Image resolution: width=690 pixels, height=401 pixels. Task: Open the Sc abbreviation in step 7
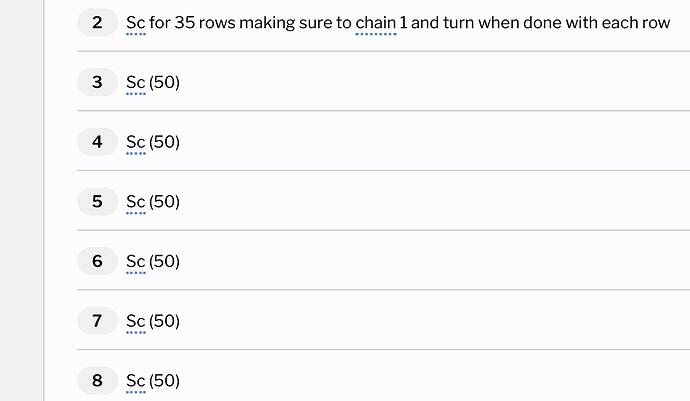point(136,321)
